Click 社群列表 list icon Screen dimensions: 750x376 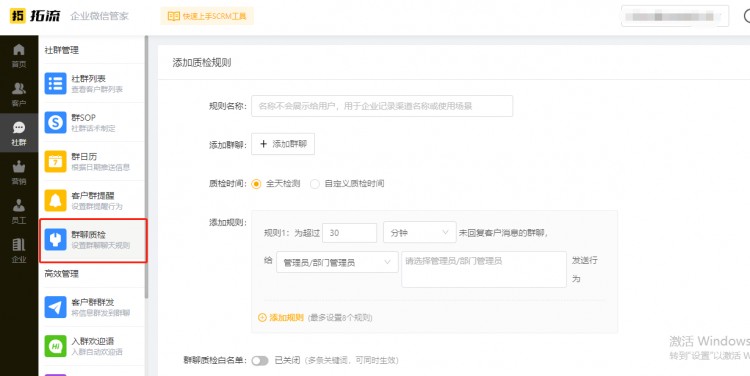pyautogui.click(x=55, y=84)
